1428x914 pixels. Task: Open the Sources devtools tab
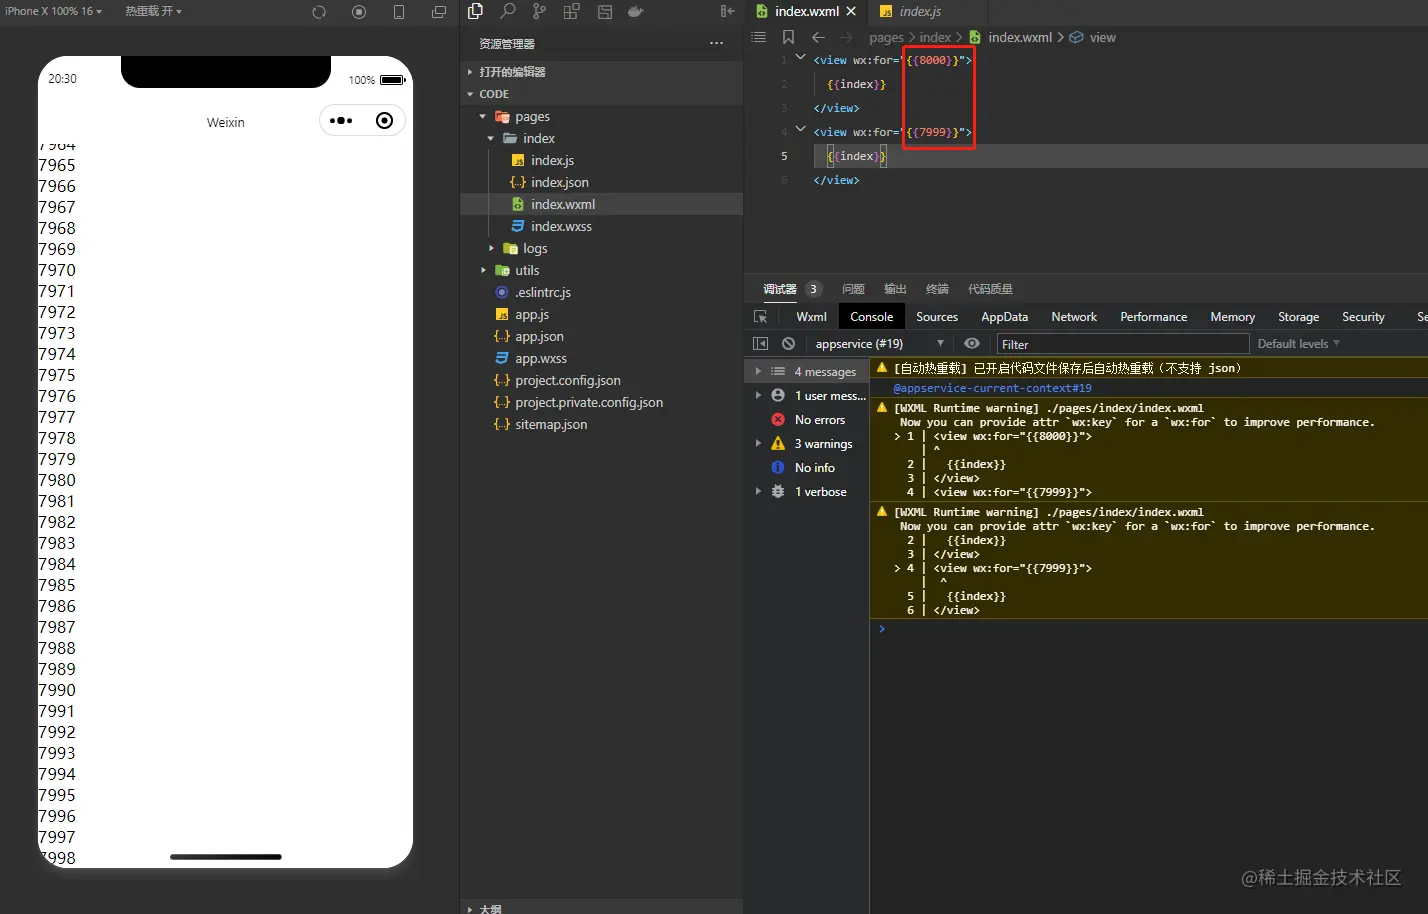coord(937,317)
